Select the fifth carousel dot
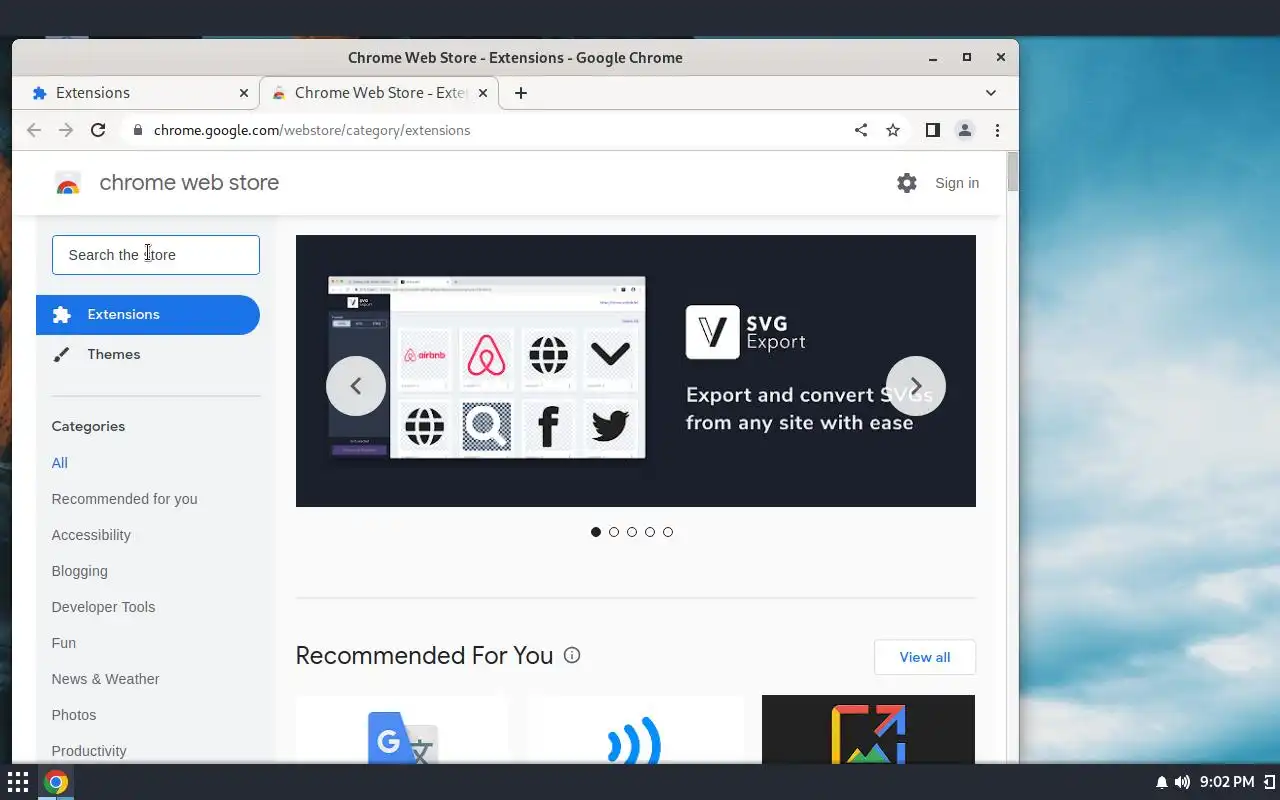Screen dimensions: 1280x800 668,532
